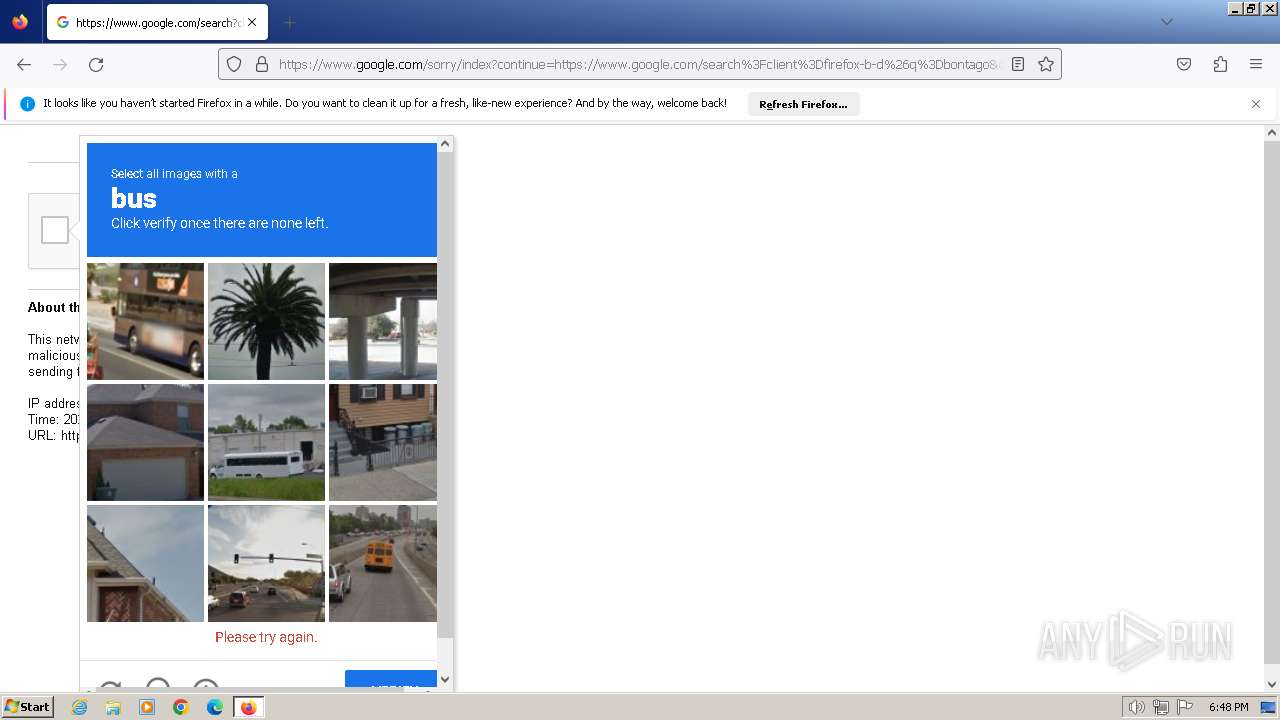Viewport: 1280px width, 720px height.
Task: Open the Action Center flag icon
Action: tap(1185, 707)
